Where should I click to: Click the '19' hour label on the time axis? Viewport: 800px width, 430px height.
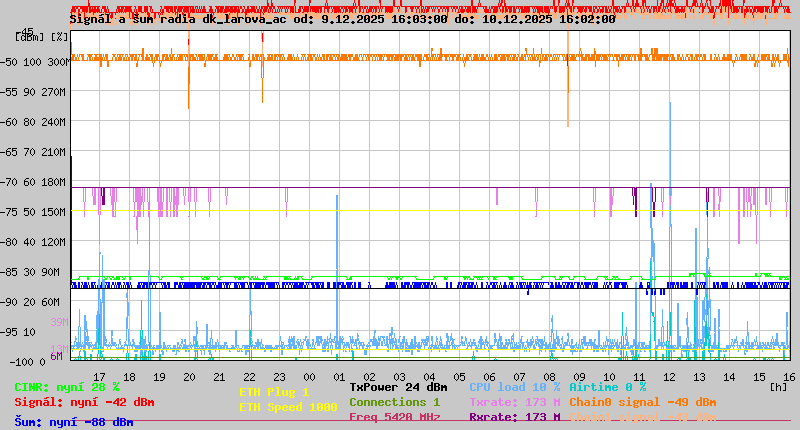(x=160, y=377)
